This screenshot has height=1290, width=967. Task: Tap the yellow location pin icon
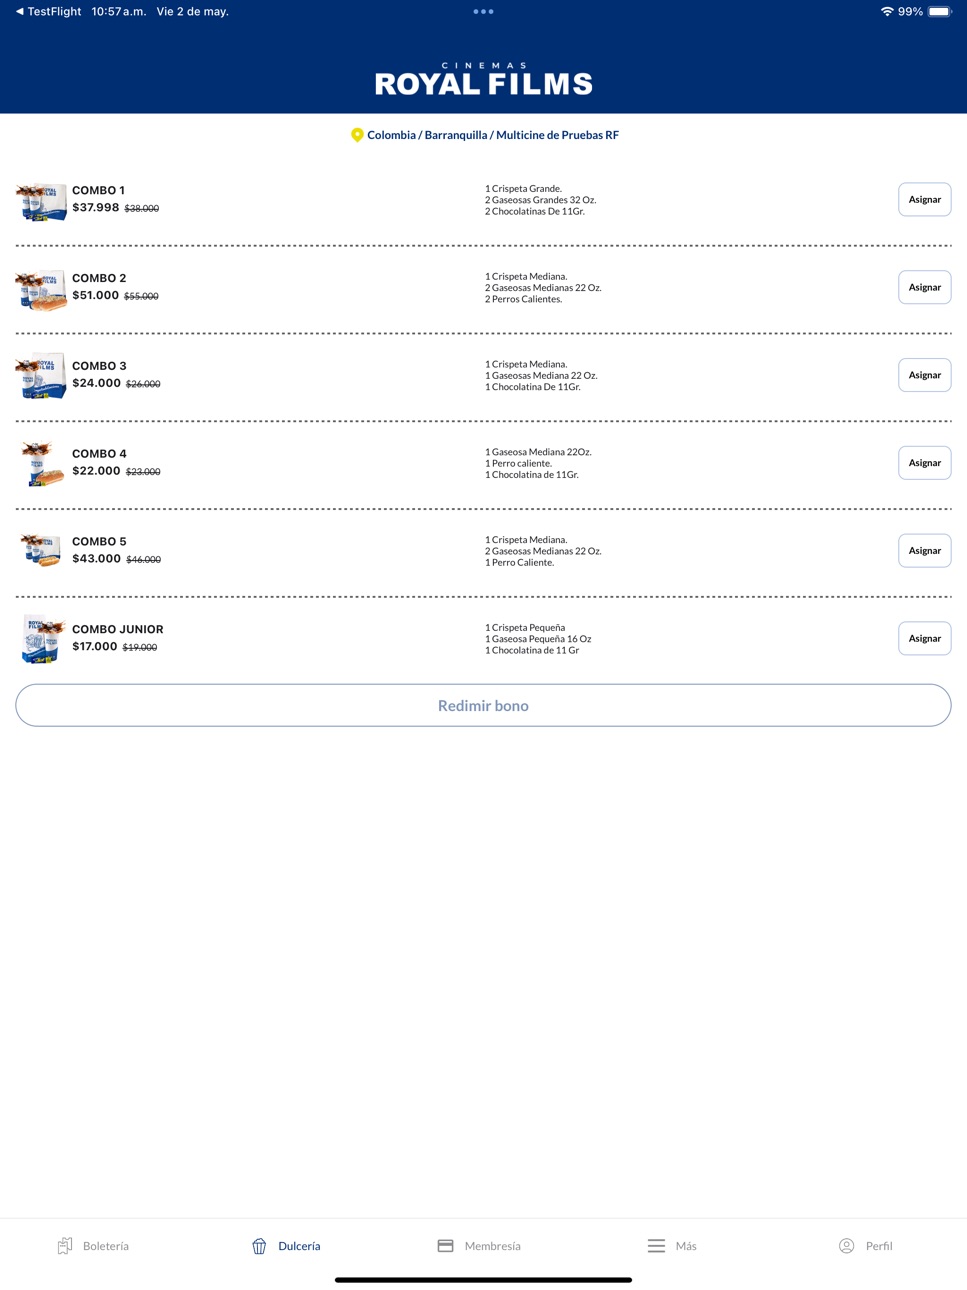tap(357, 135)
